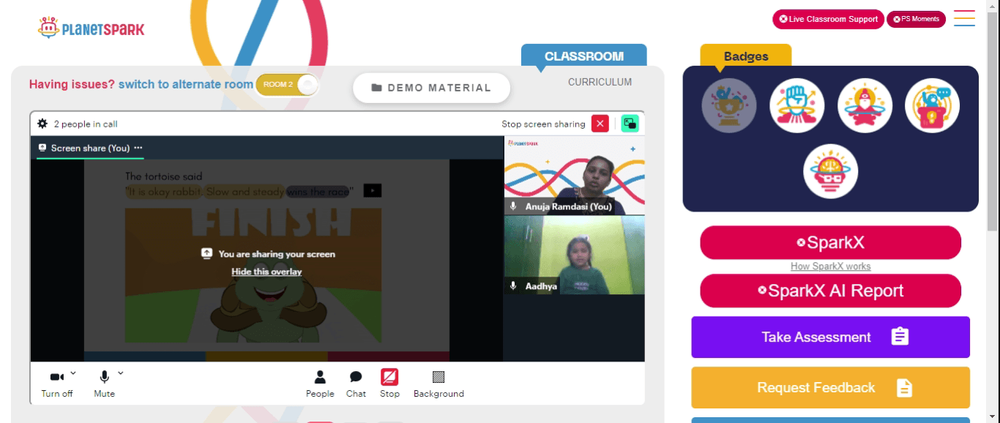Turn off the camera
Screen dimensions: 1000x423
[57, 383]
